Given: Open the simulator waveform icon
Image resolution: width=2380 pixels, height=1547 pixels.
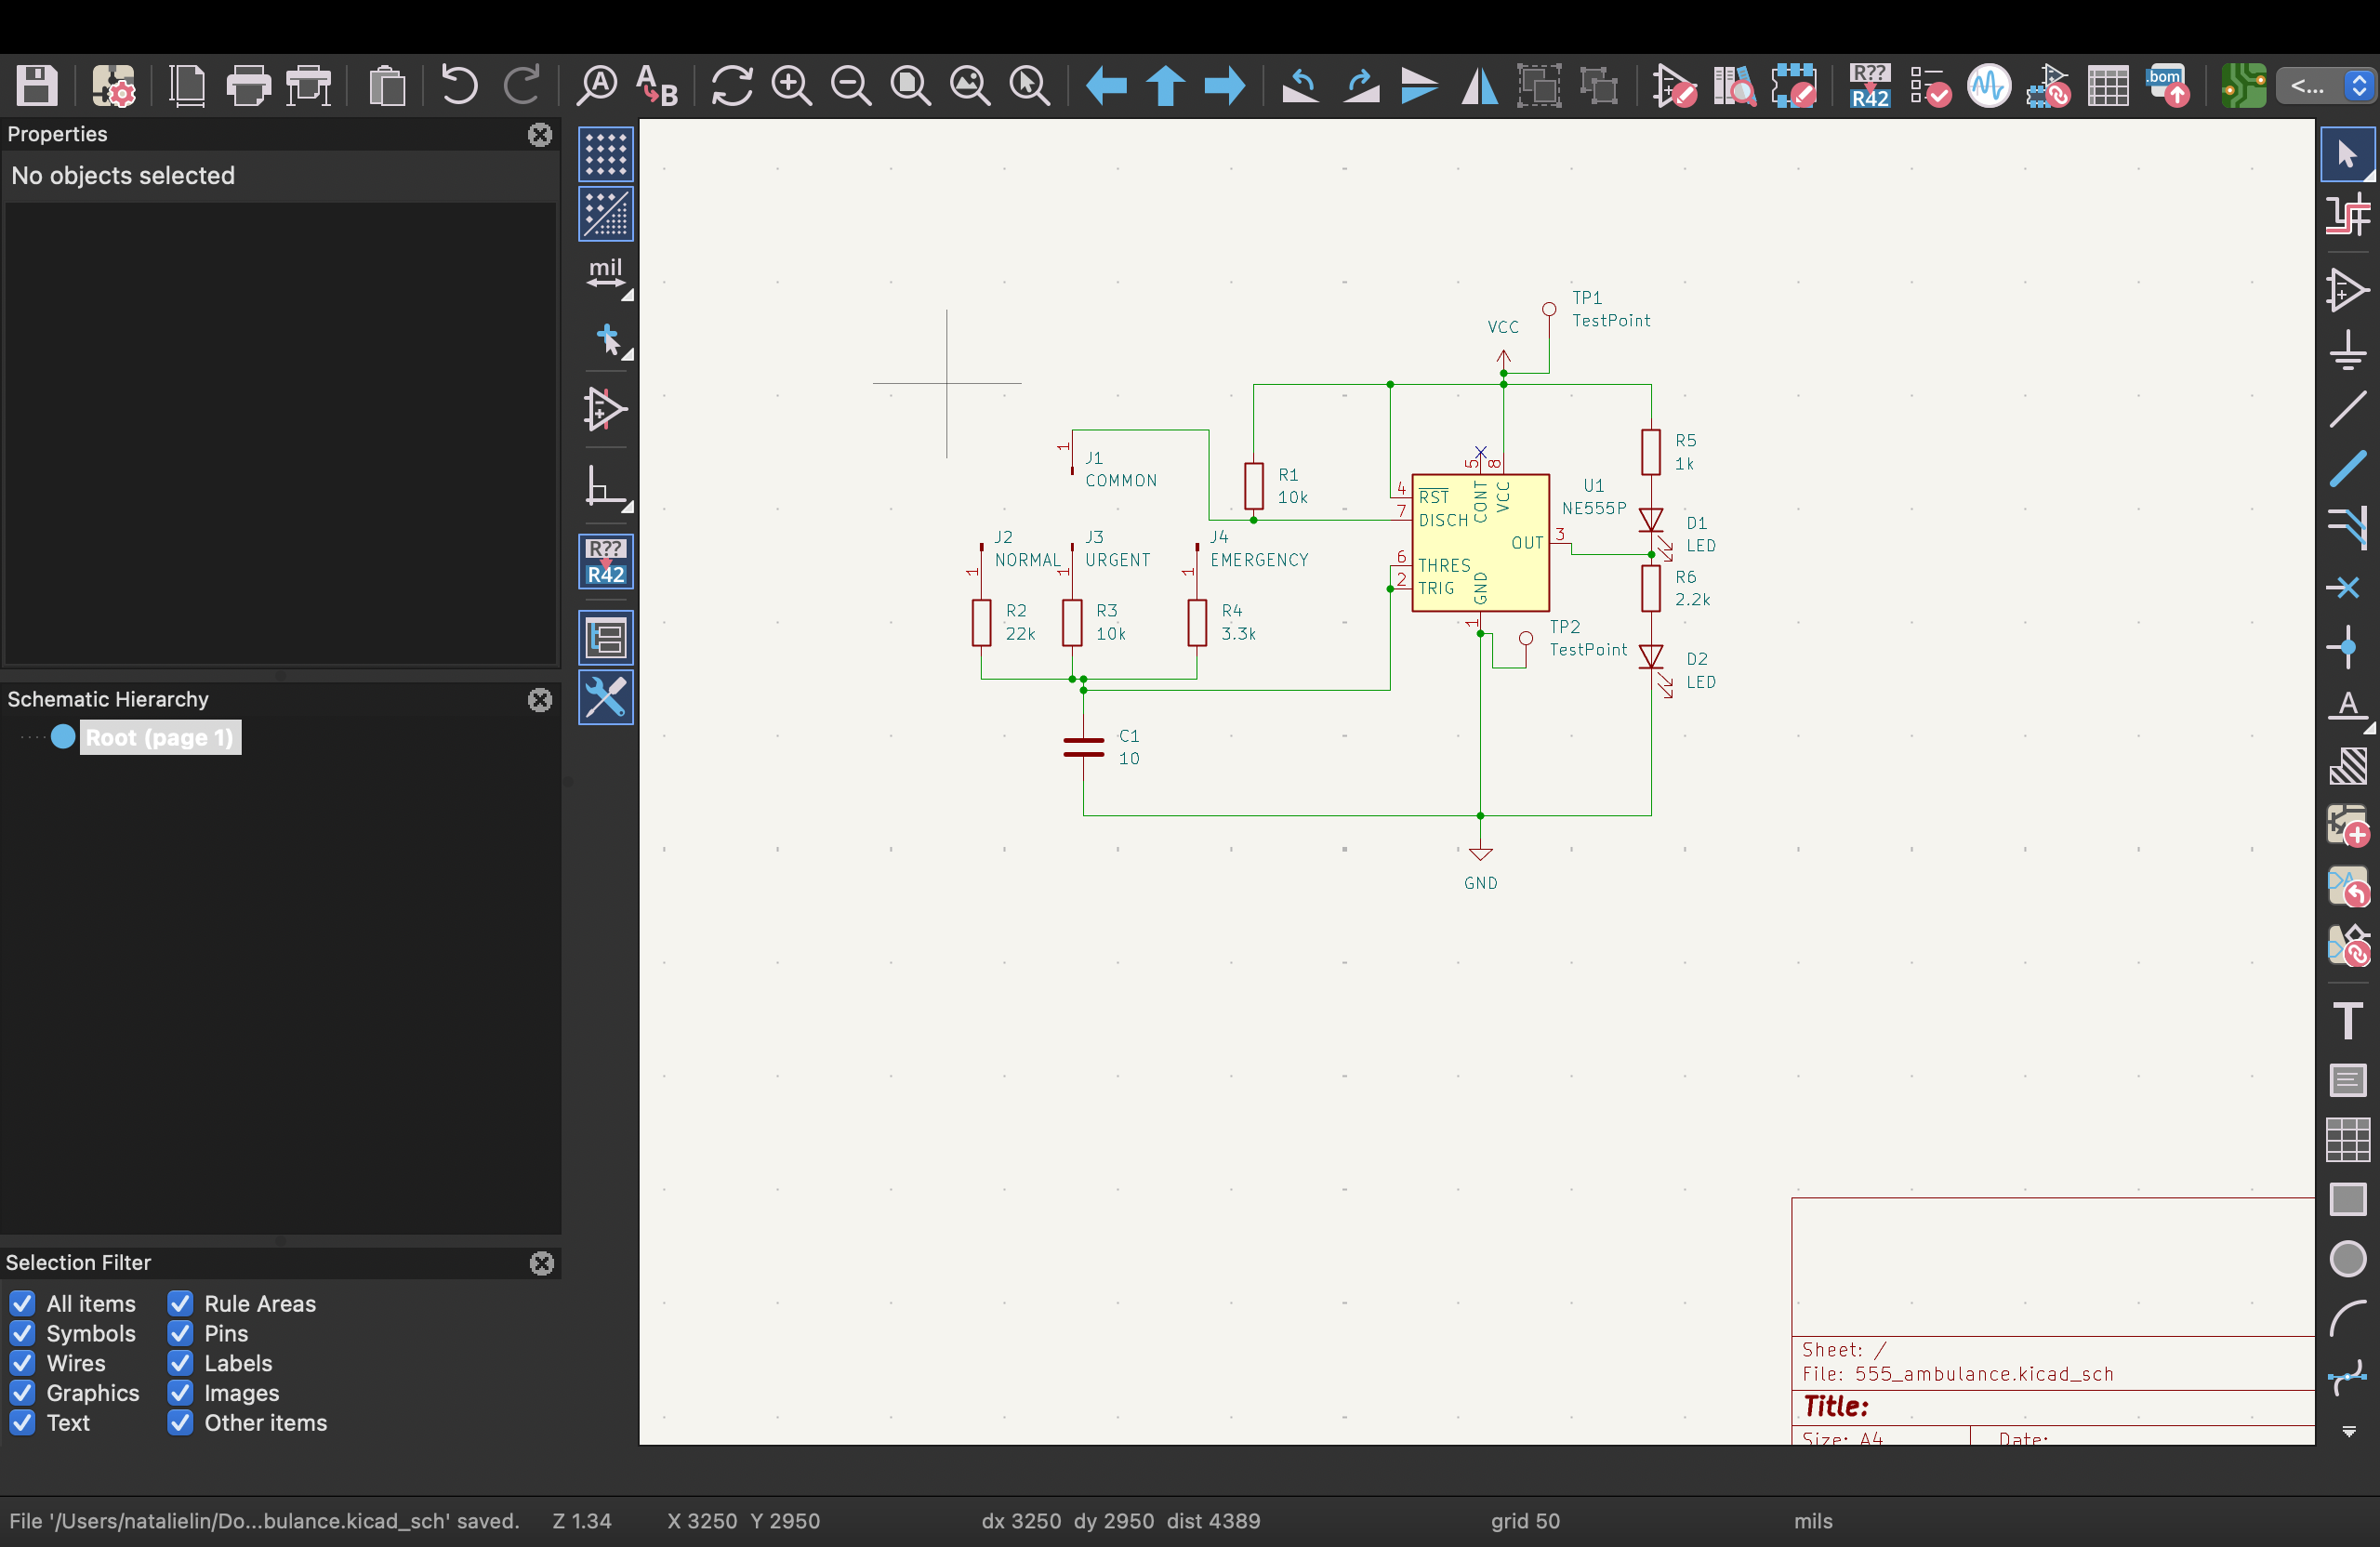Looking at the screenshot, I should [x=1988, y=86].
